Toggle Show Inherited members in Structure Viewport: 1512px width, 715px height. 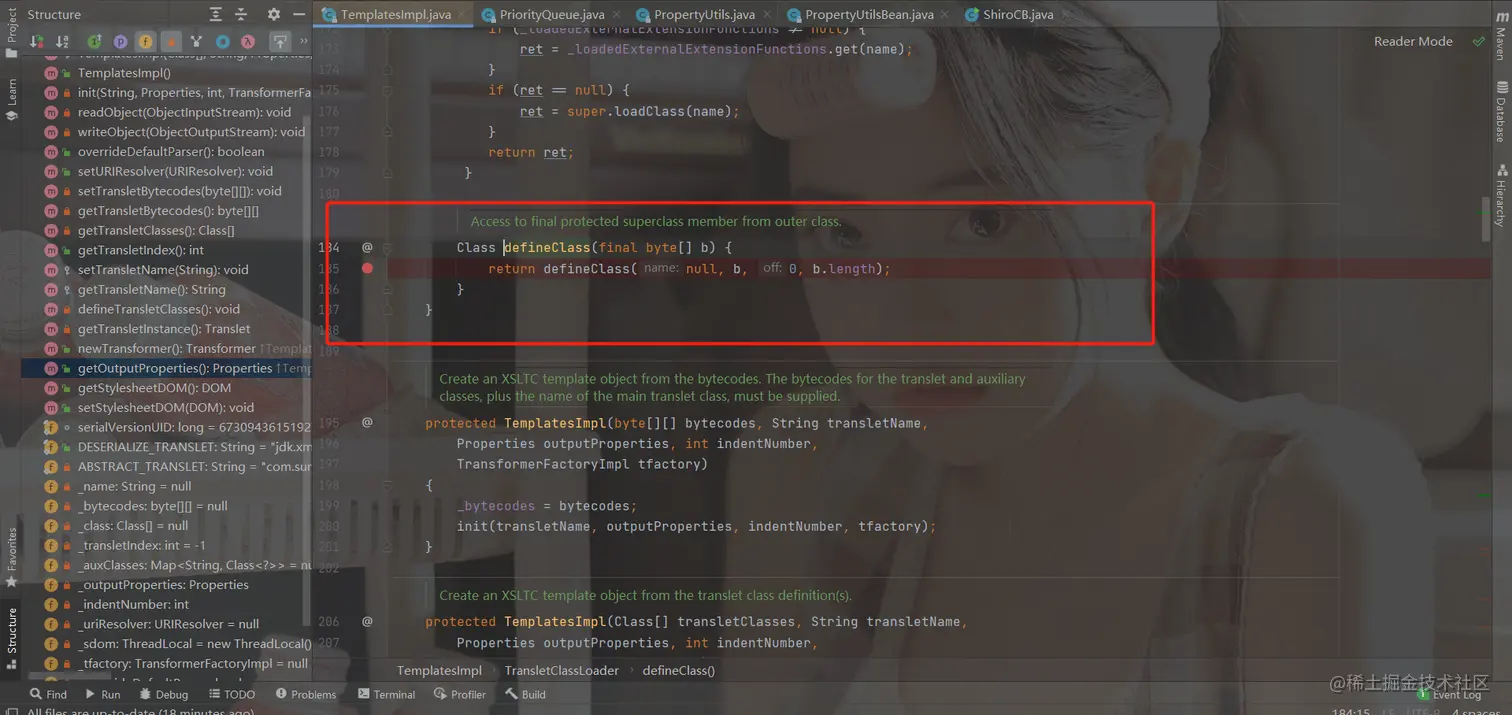94,42
